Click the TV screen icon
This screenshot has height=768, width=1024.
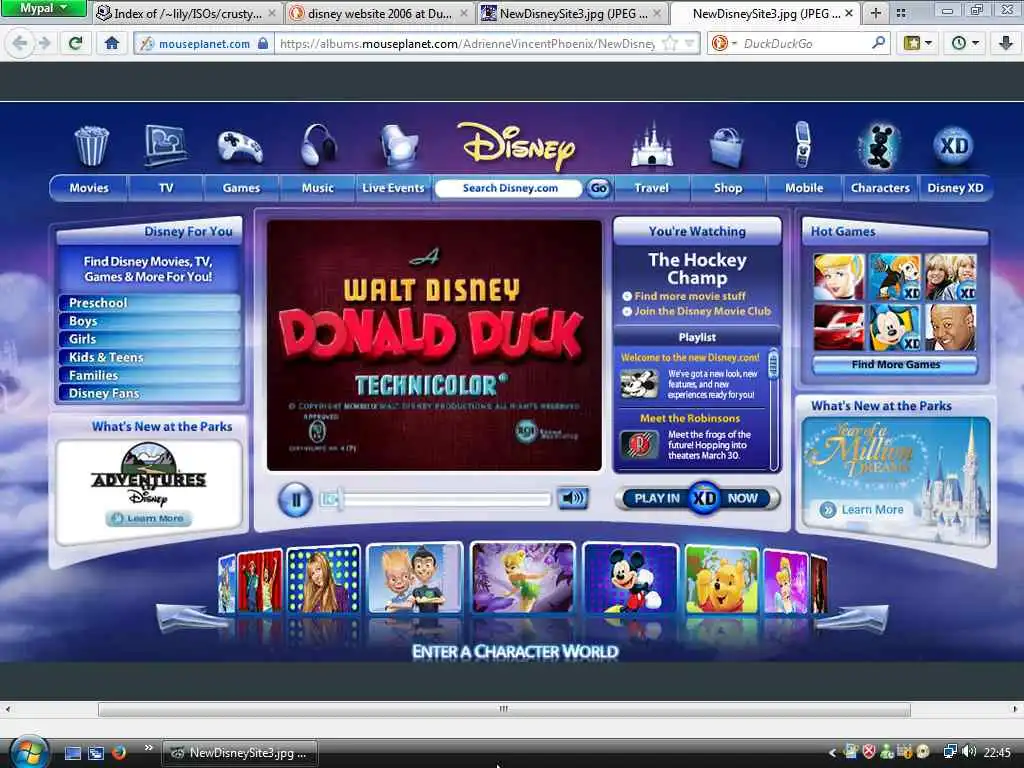pos(165,145)
